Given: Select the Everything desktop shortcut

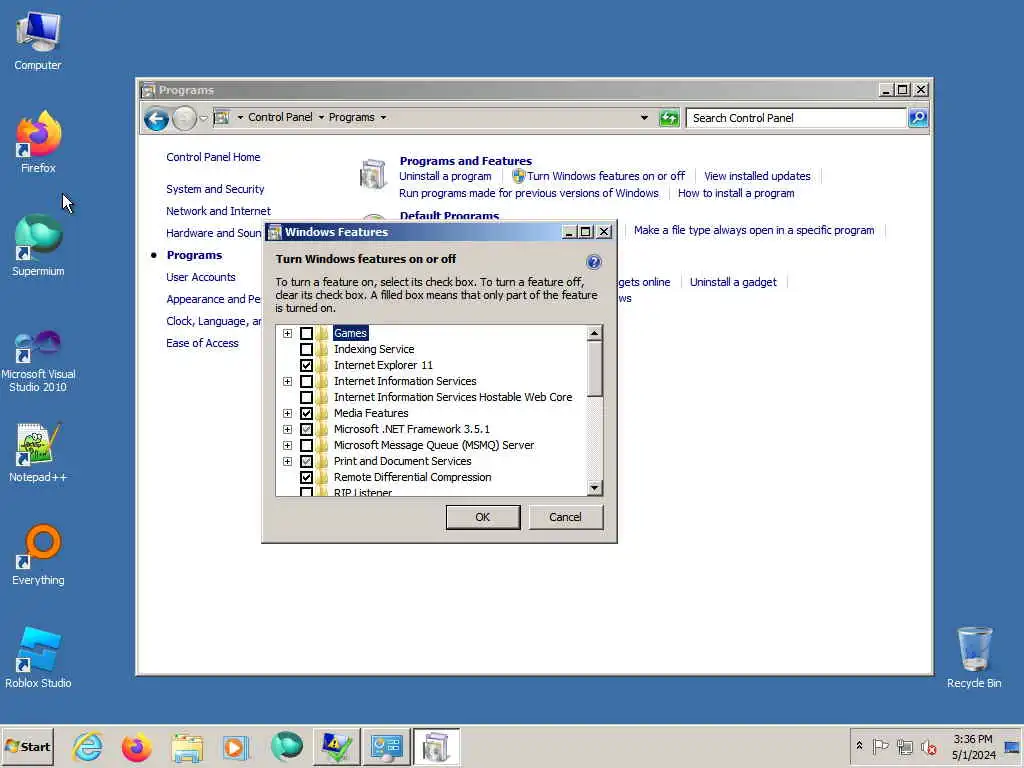Looking at the screenshot, I should (38, 555).
